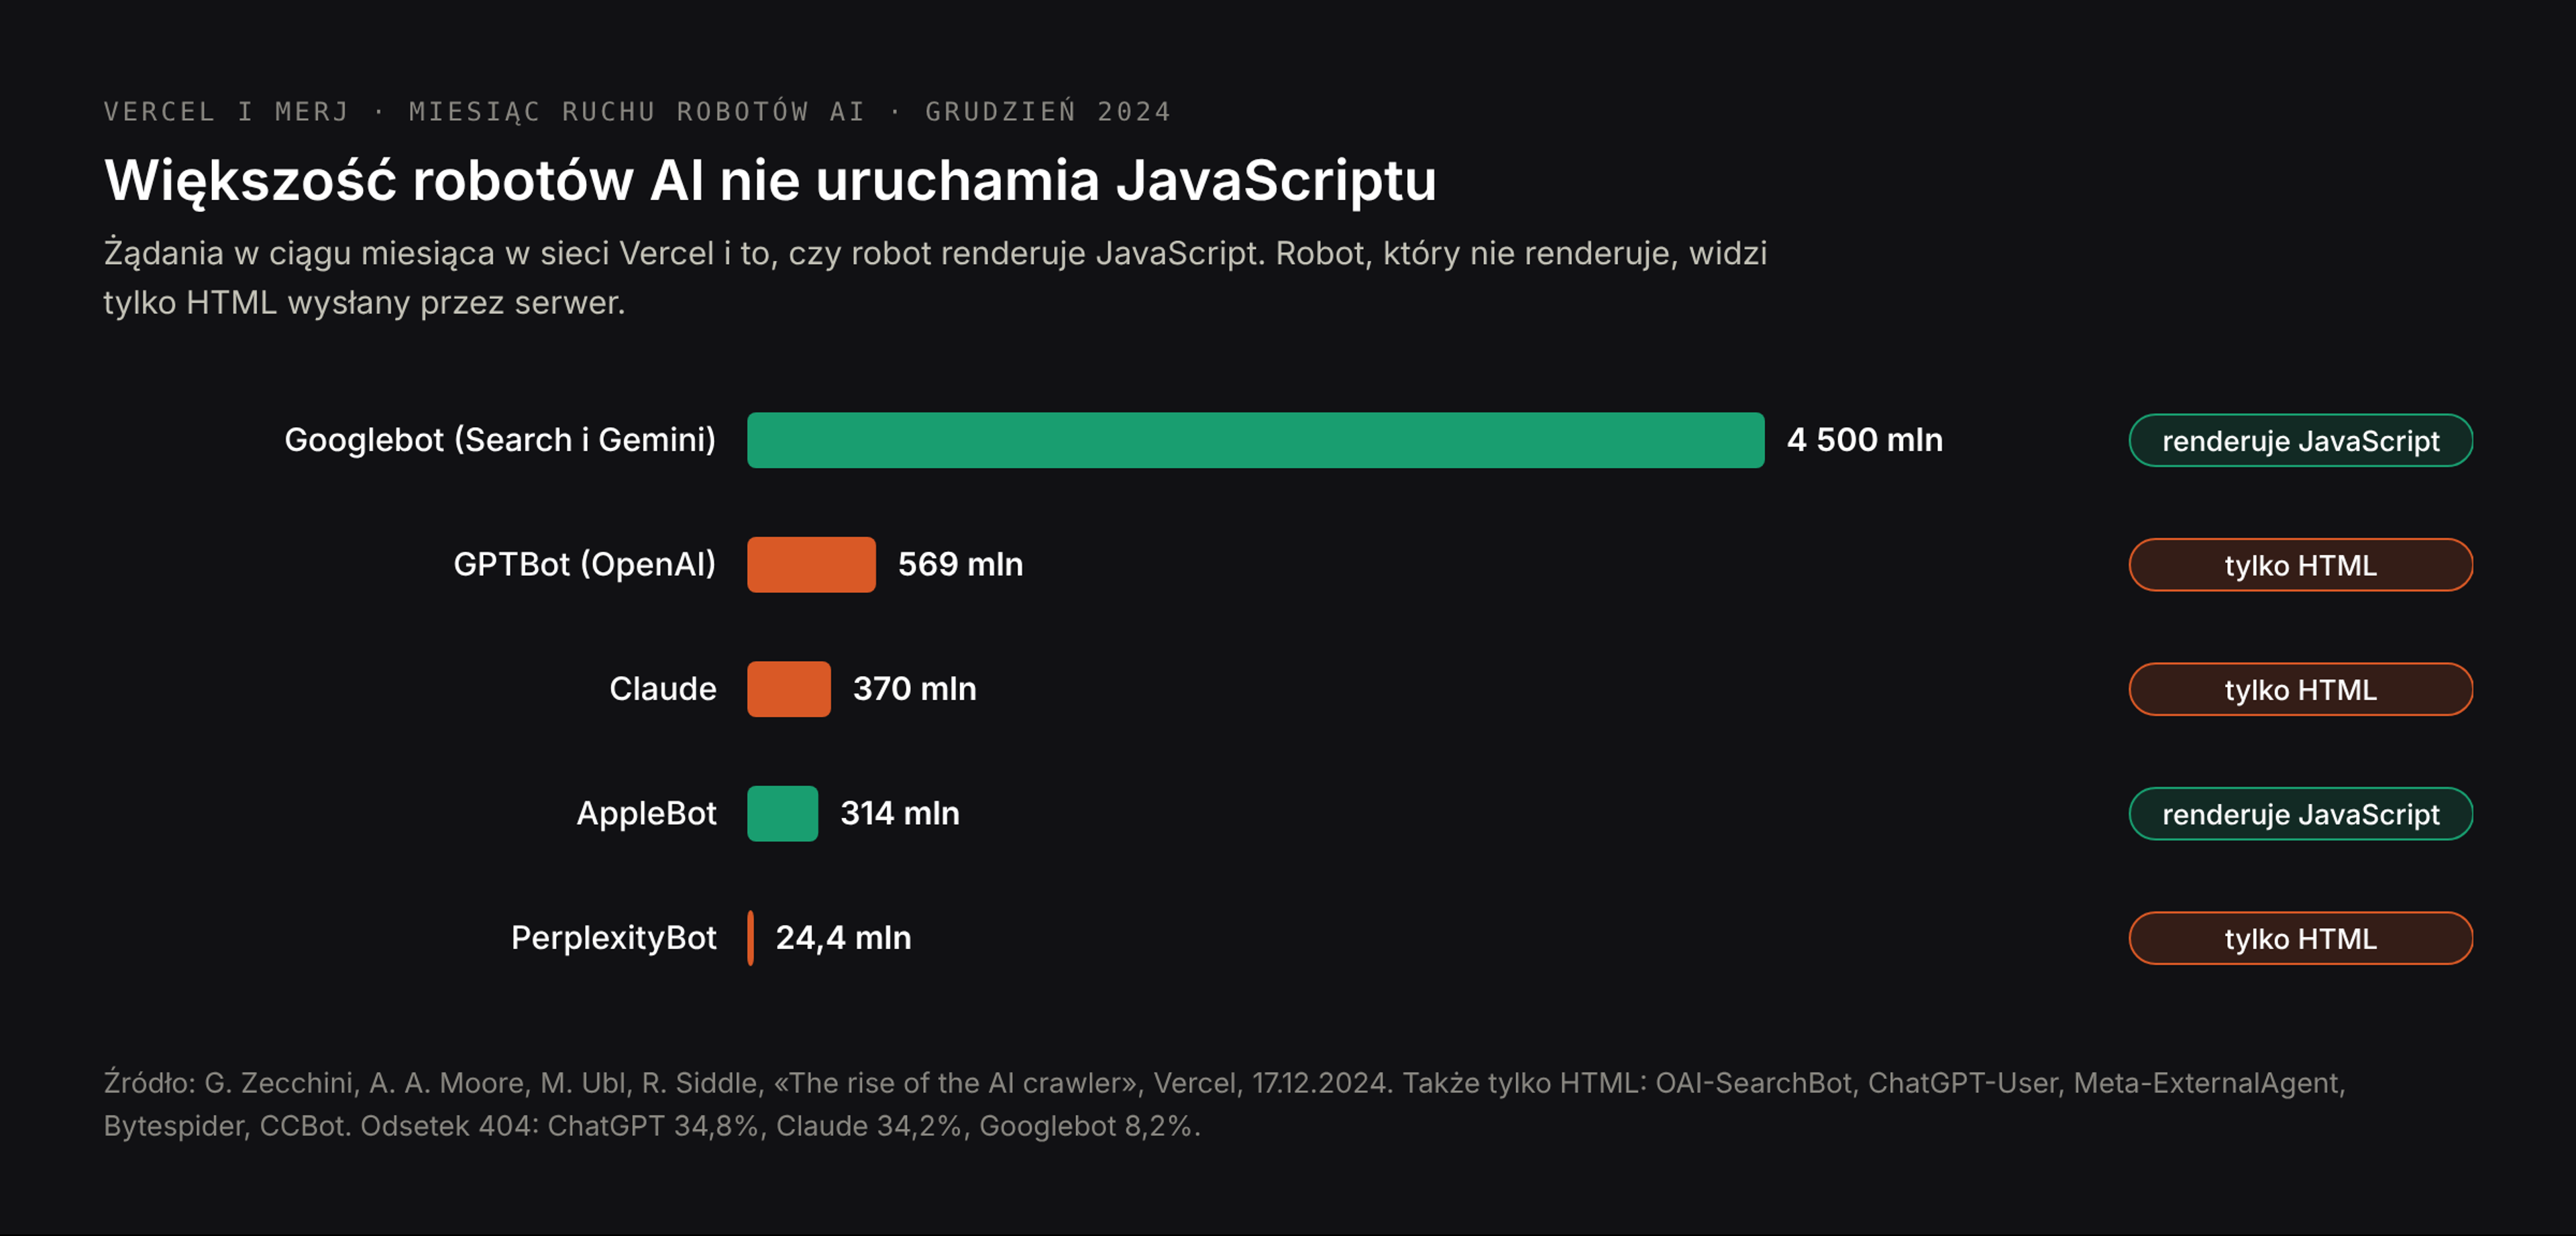Click the subtitle starting 'Żądania w ciągu miesiąca'
The width and height of the screenshot is (2576, 1236).
(935, 278)
